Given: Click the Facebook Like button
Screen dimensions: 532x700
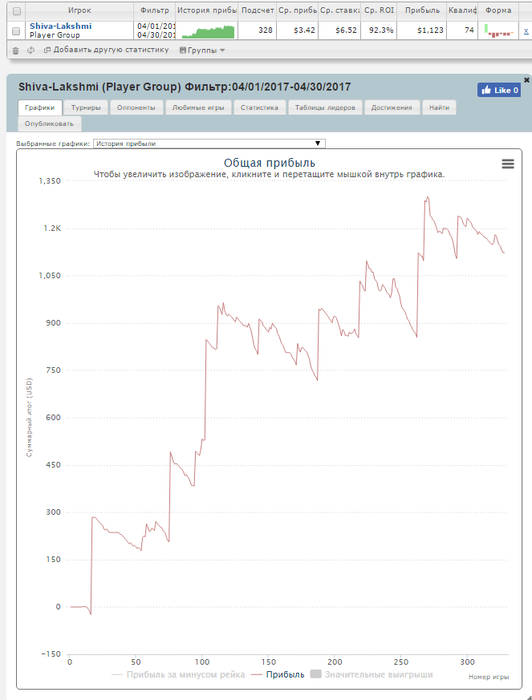Looking at the screenshot, I should point(499,90).
